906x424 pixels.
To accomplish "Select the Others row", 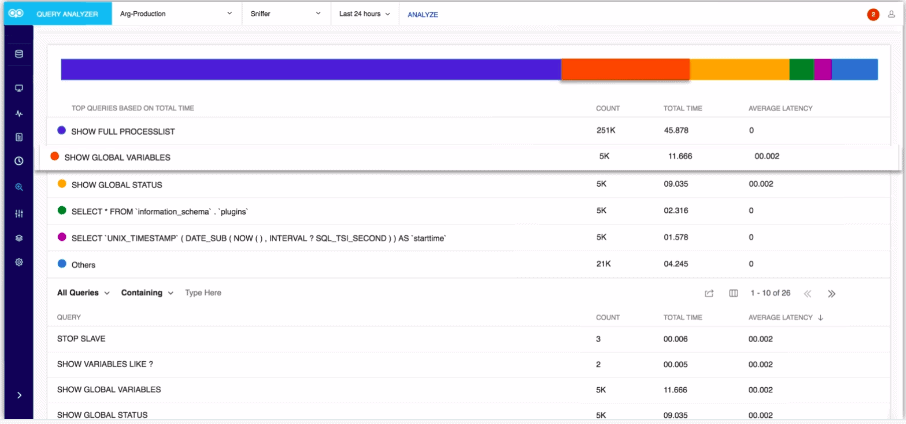I will 469,264.
